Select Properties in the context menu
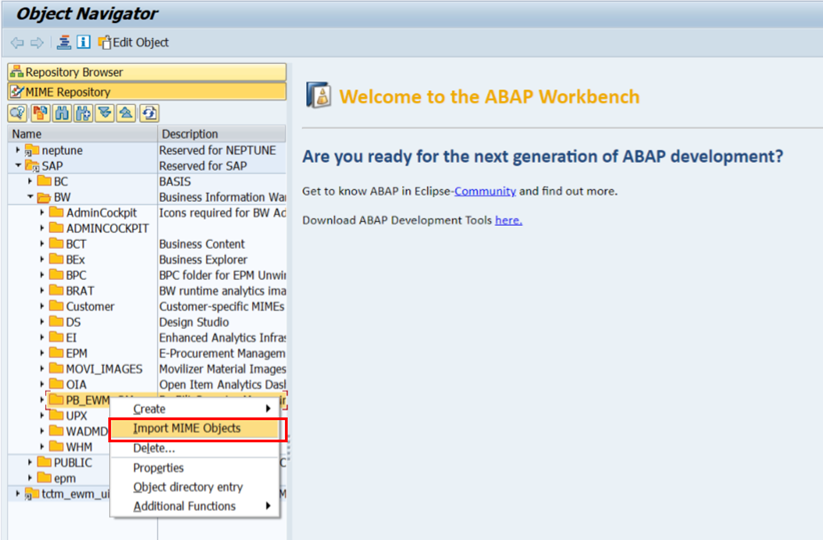The image size is (823, 540). click(158, 468)
